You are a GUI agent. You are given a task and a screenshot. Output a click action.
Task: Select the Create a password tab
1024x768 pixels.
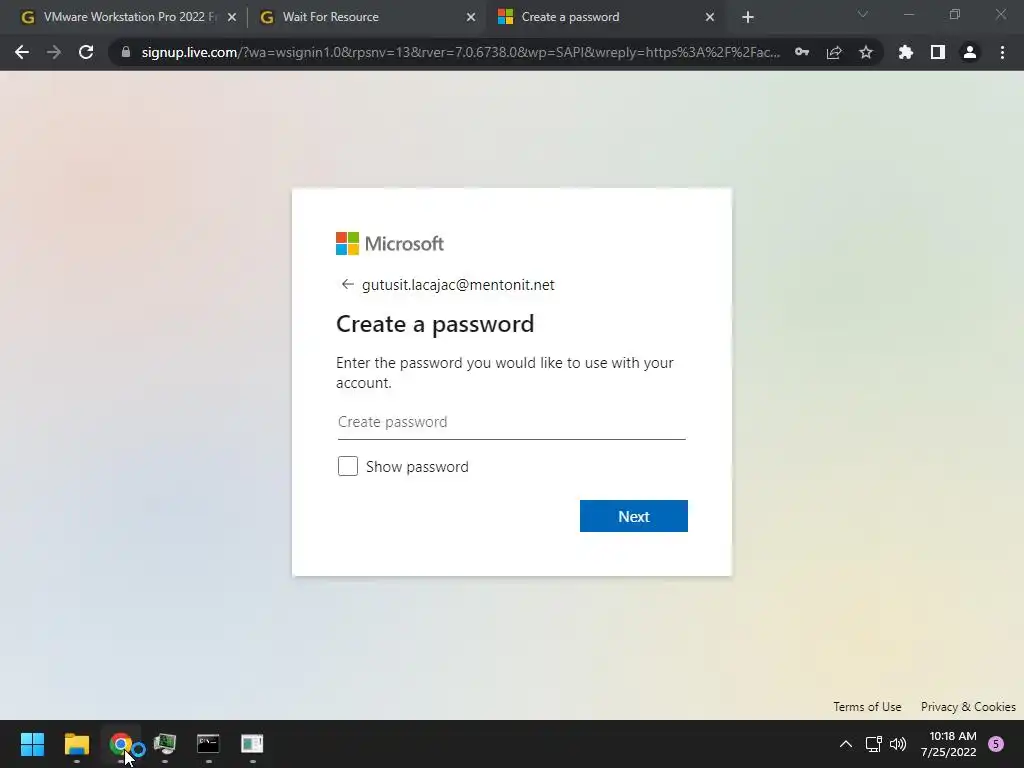[x=605, y=17]
